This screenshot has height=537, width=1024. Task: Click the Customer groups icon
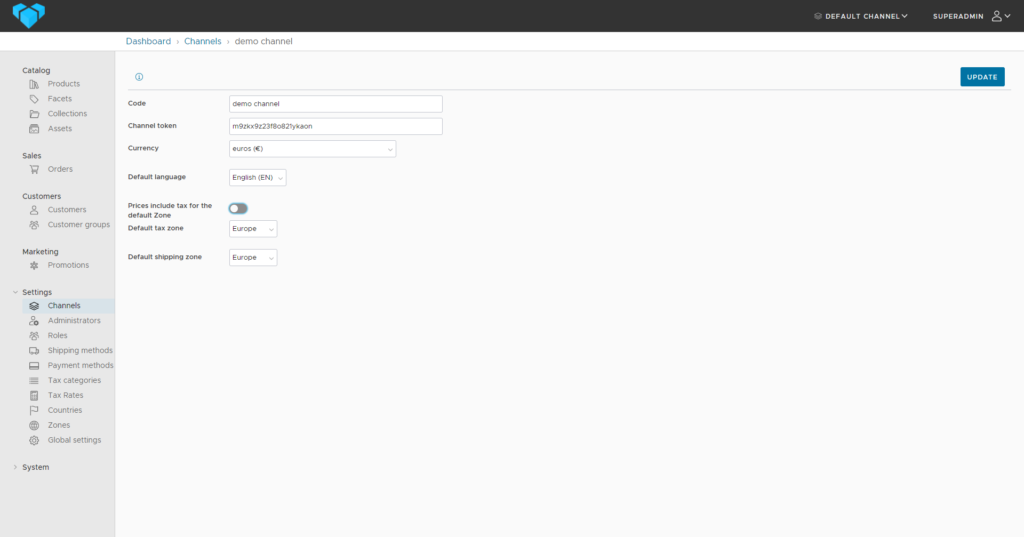click(x=34, y=225)
